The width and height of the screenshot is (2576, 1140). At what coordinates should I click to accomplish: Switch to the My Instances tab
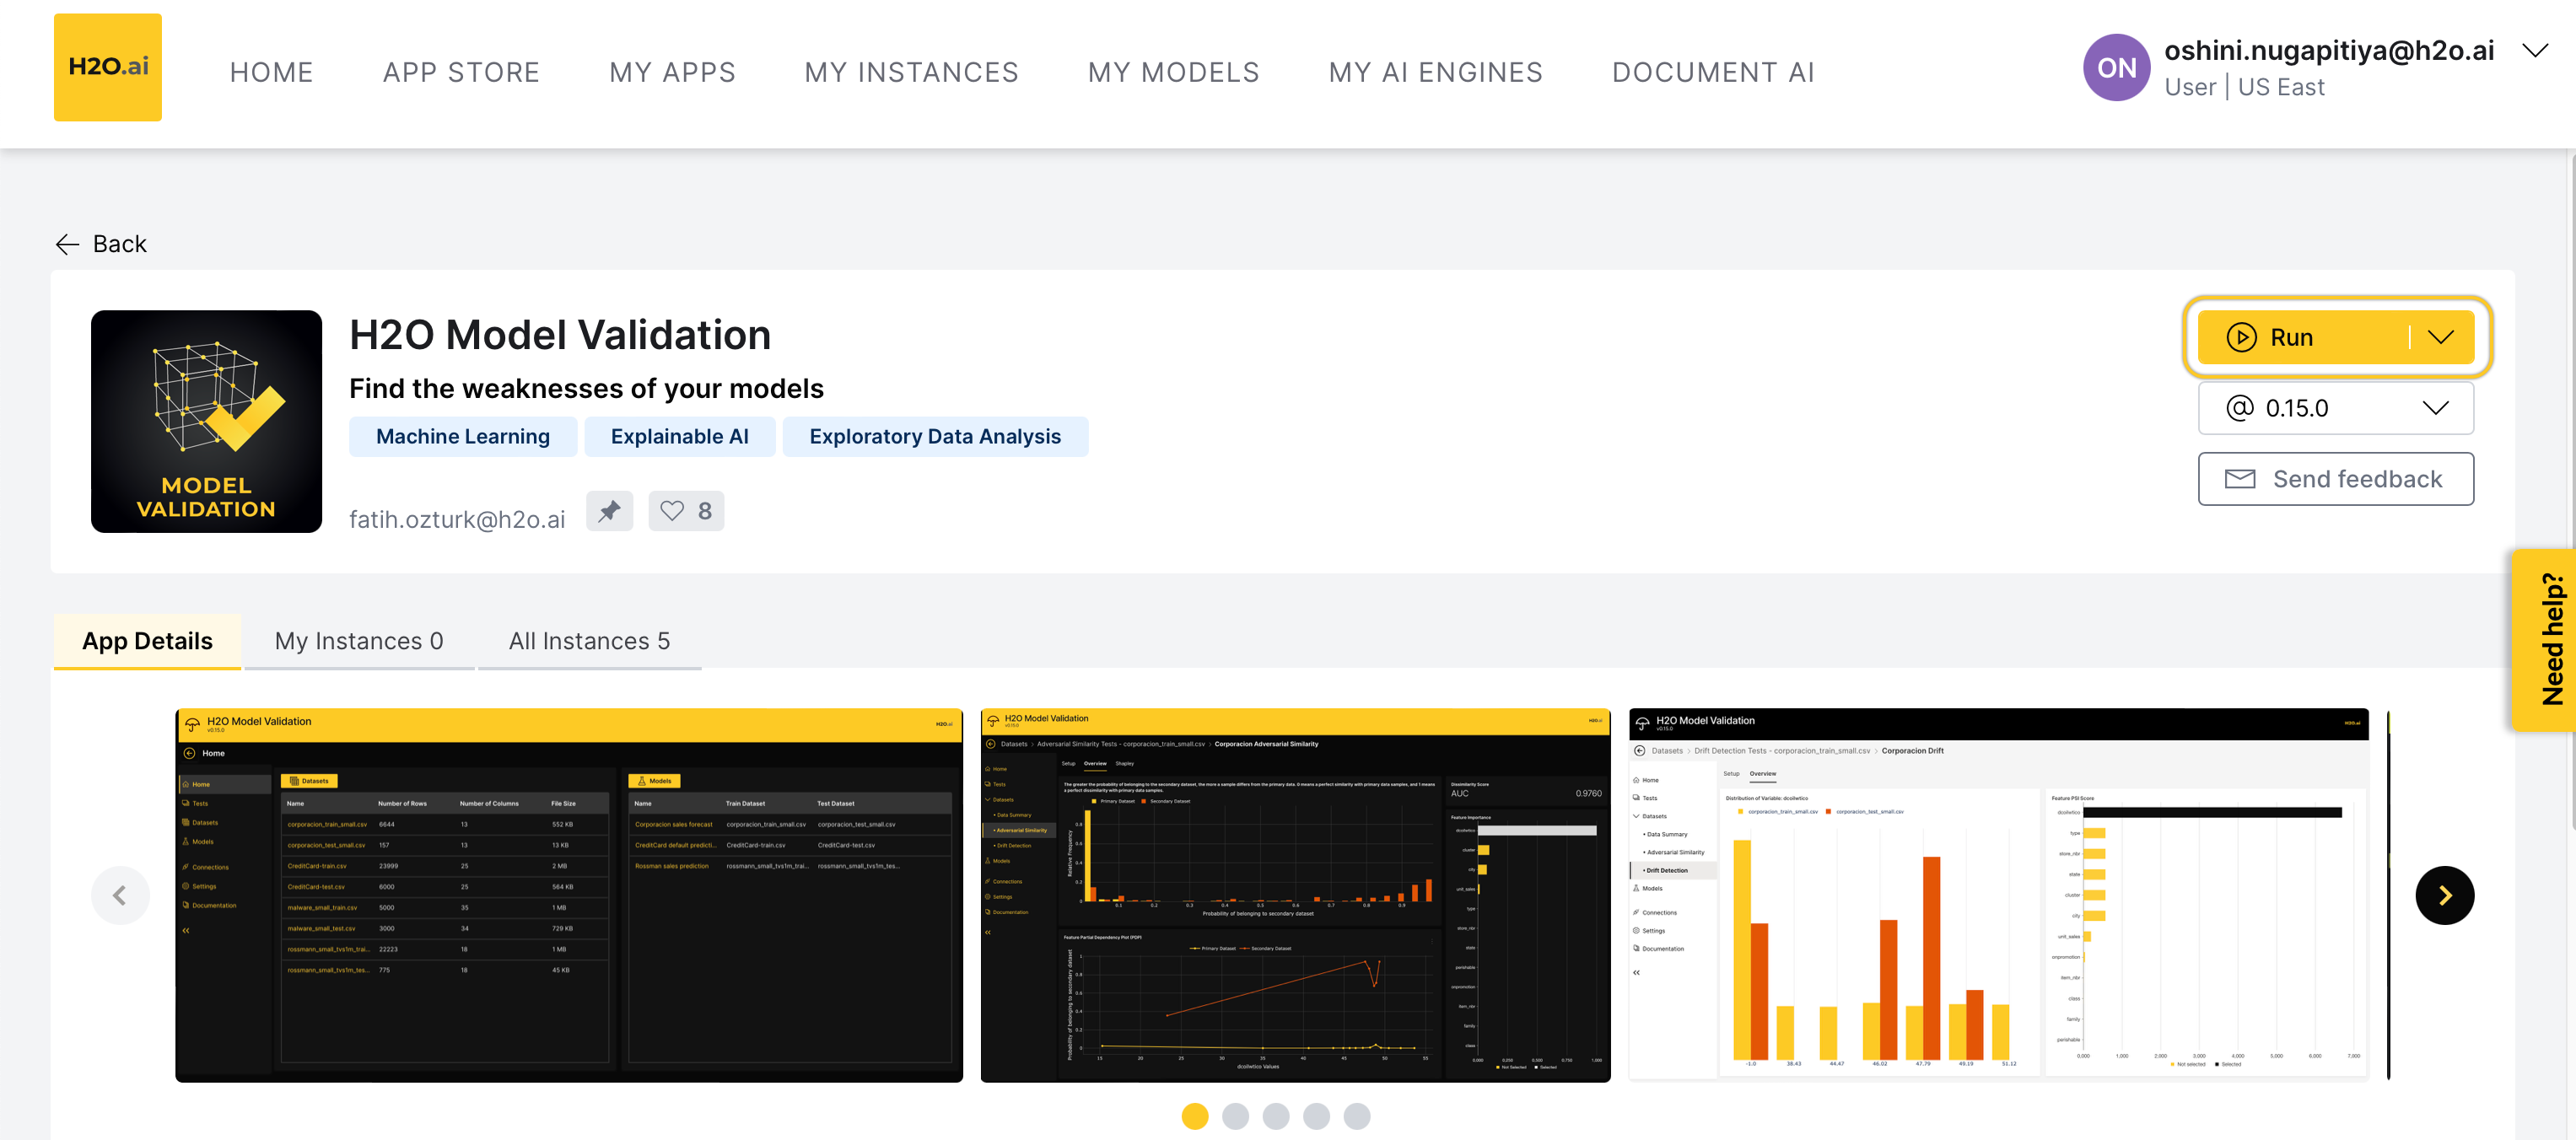pyautogui.click(x=359, y=641)
